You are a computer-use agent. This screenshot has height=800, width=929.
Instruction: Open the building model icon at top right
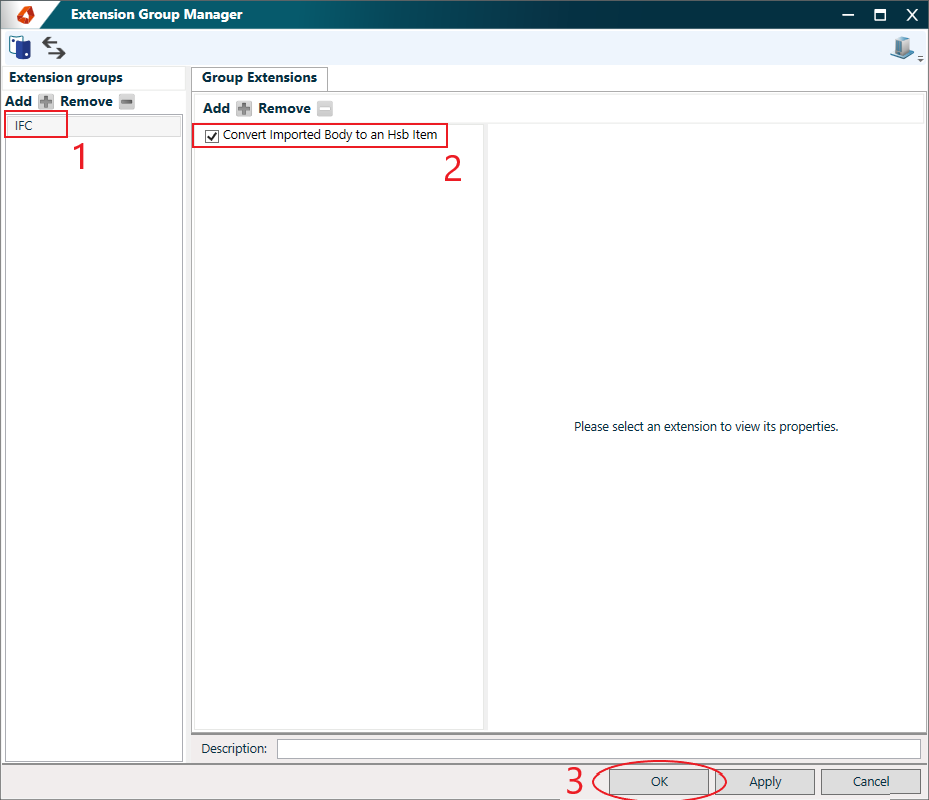(902, 47)
